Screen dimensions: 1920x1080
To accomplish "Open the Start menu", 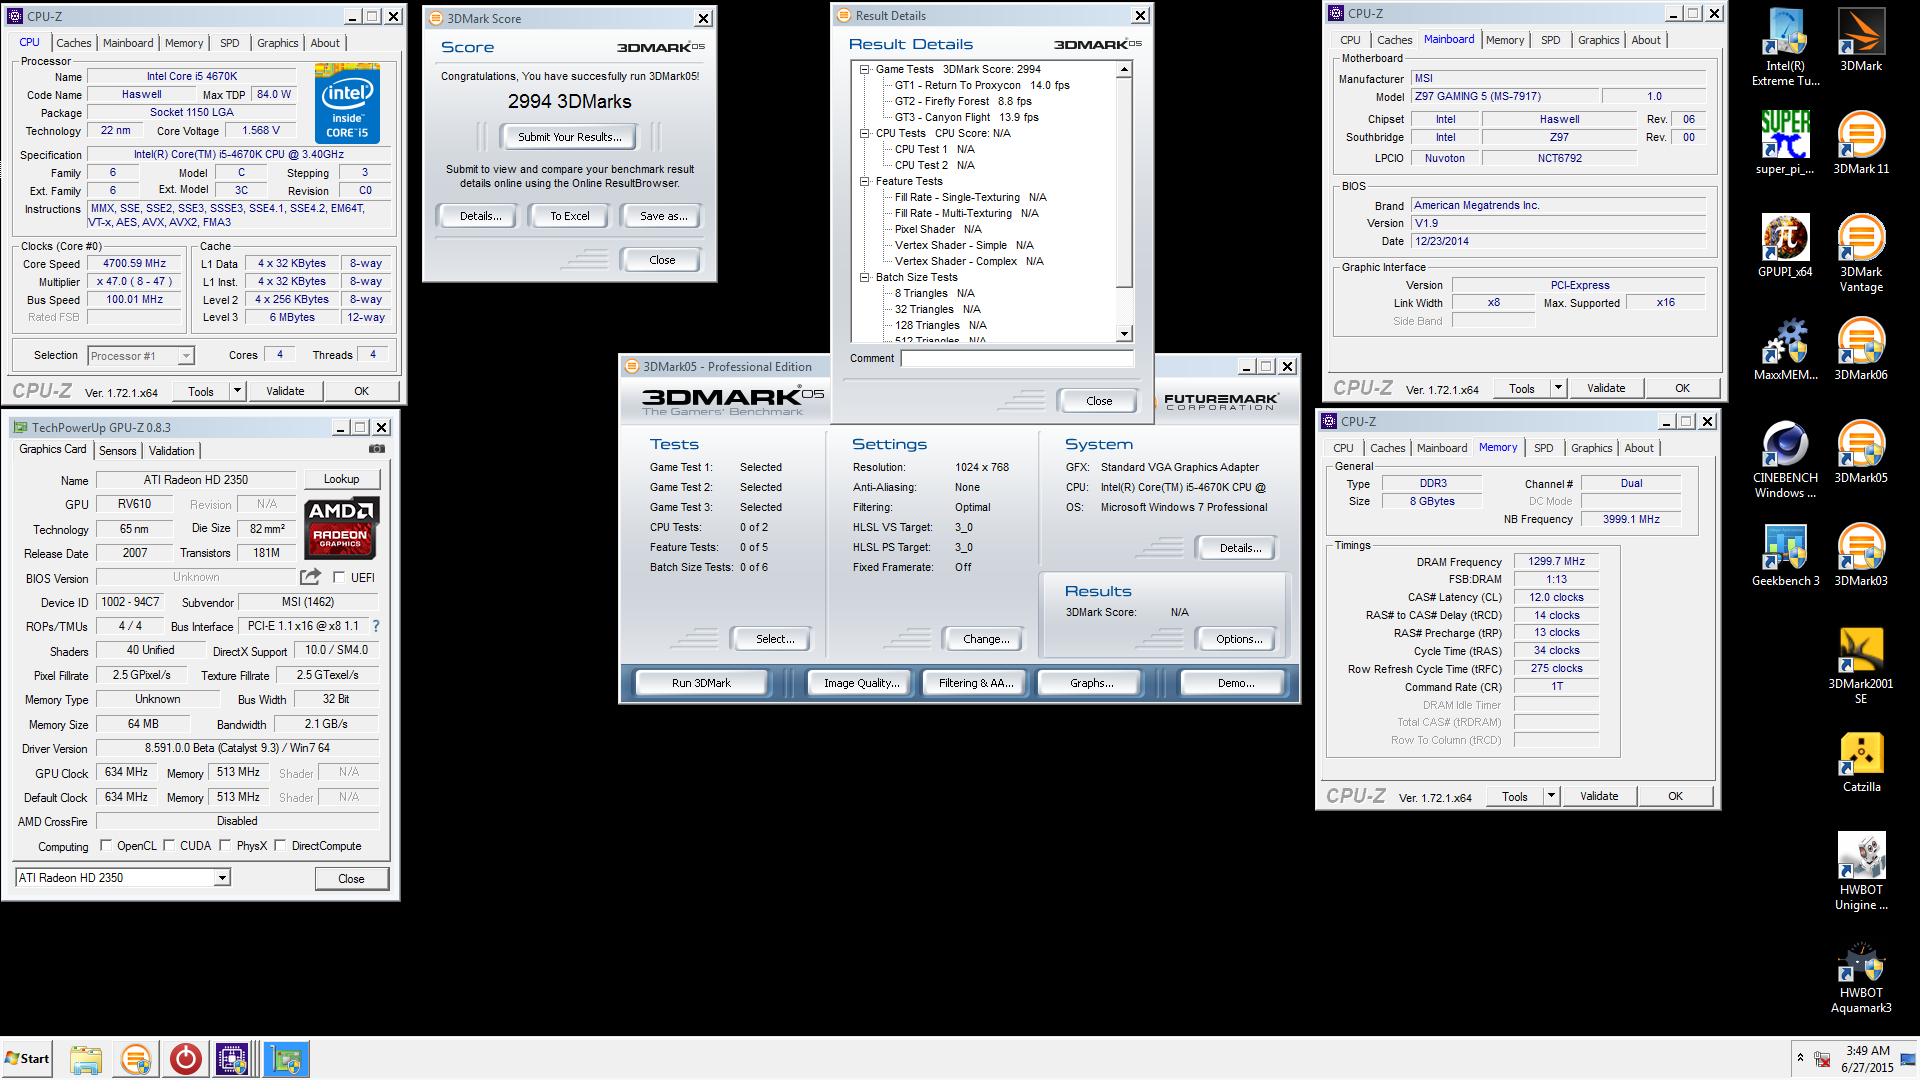I will click(x=27, y=1059).
